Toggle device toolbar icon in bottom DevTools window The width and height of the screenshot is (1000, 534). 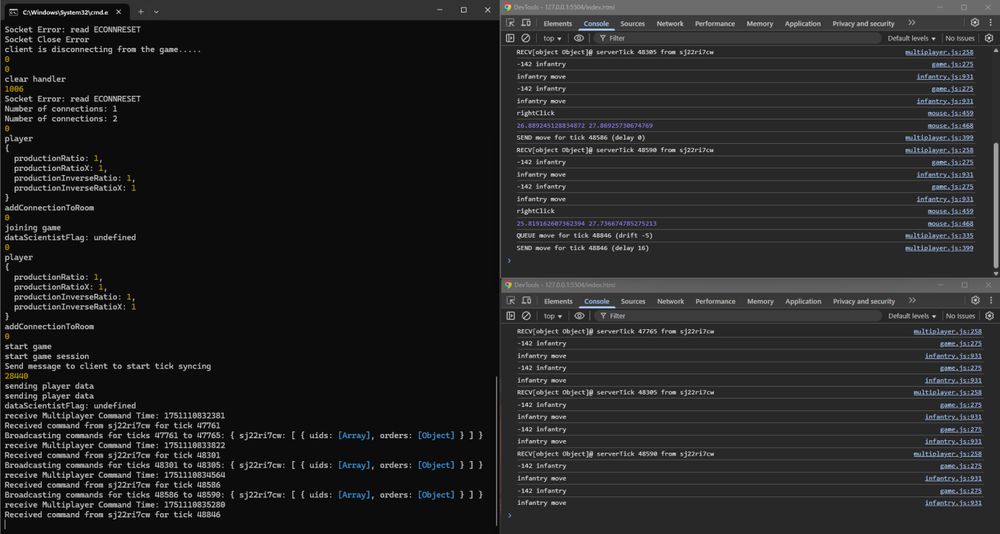click(524, 301)
